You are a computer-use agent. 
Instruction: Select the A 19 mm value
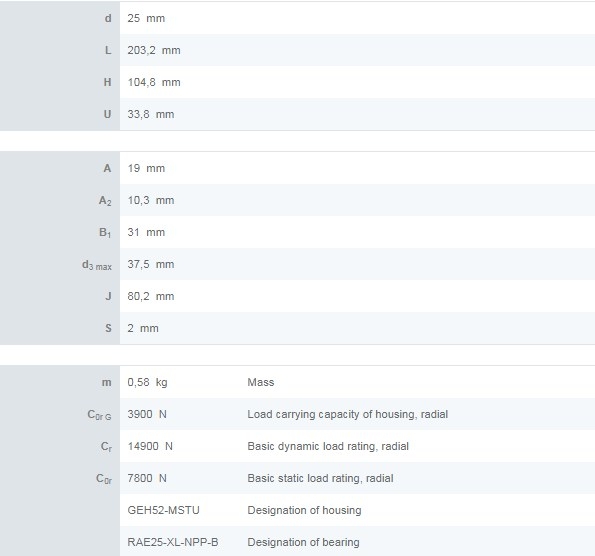point(146,168)
